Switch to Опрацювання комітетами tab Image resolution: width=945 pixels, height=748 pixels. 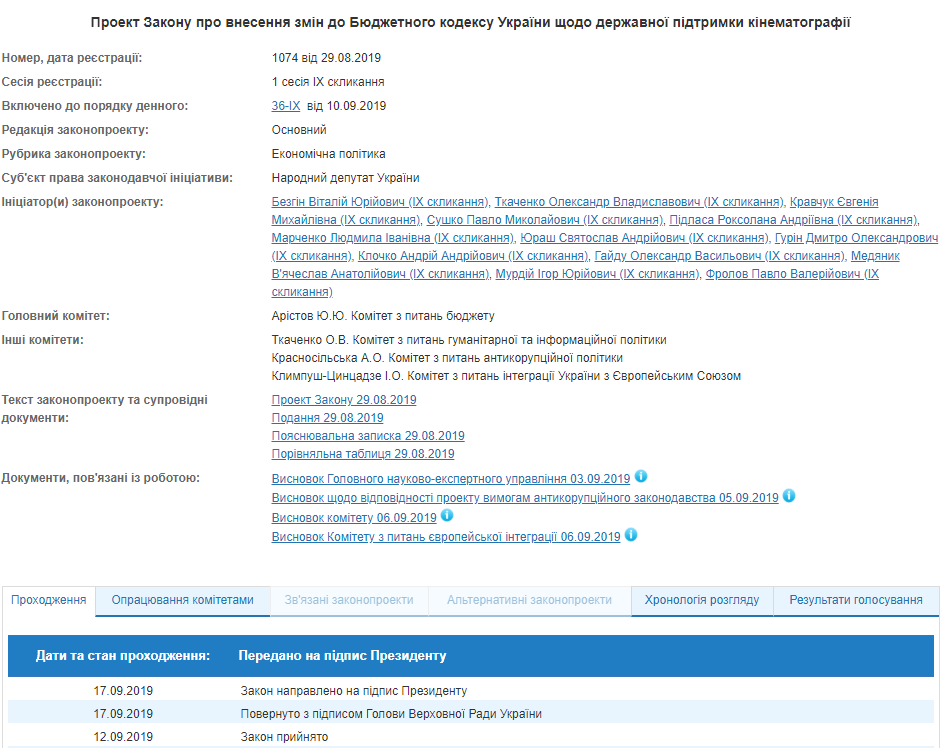pyautogui.click(x=182, y=600)
